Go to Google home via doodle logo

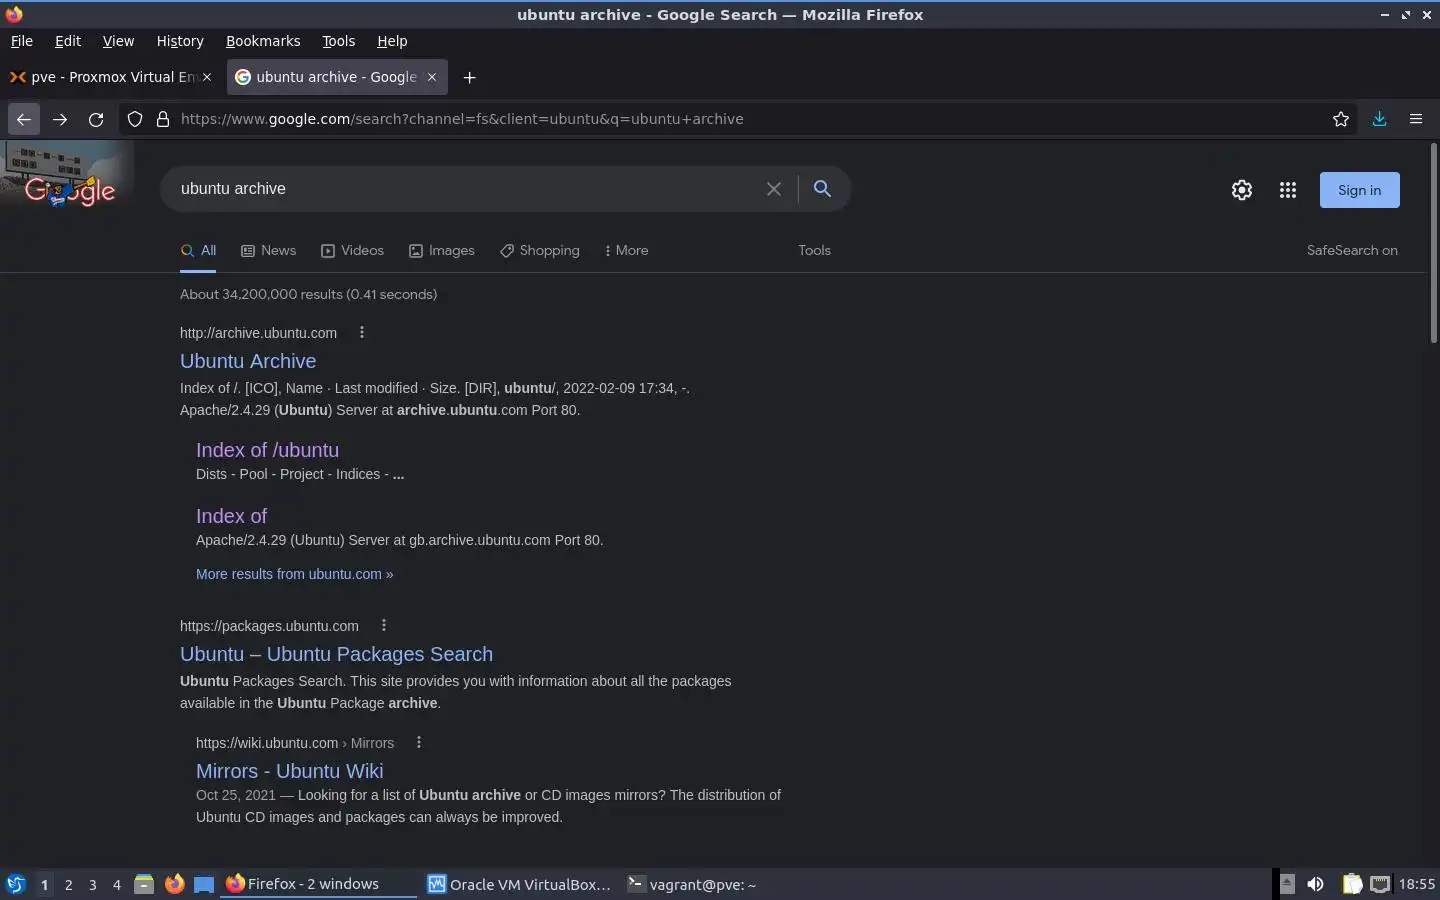coord(68,174)
